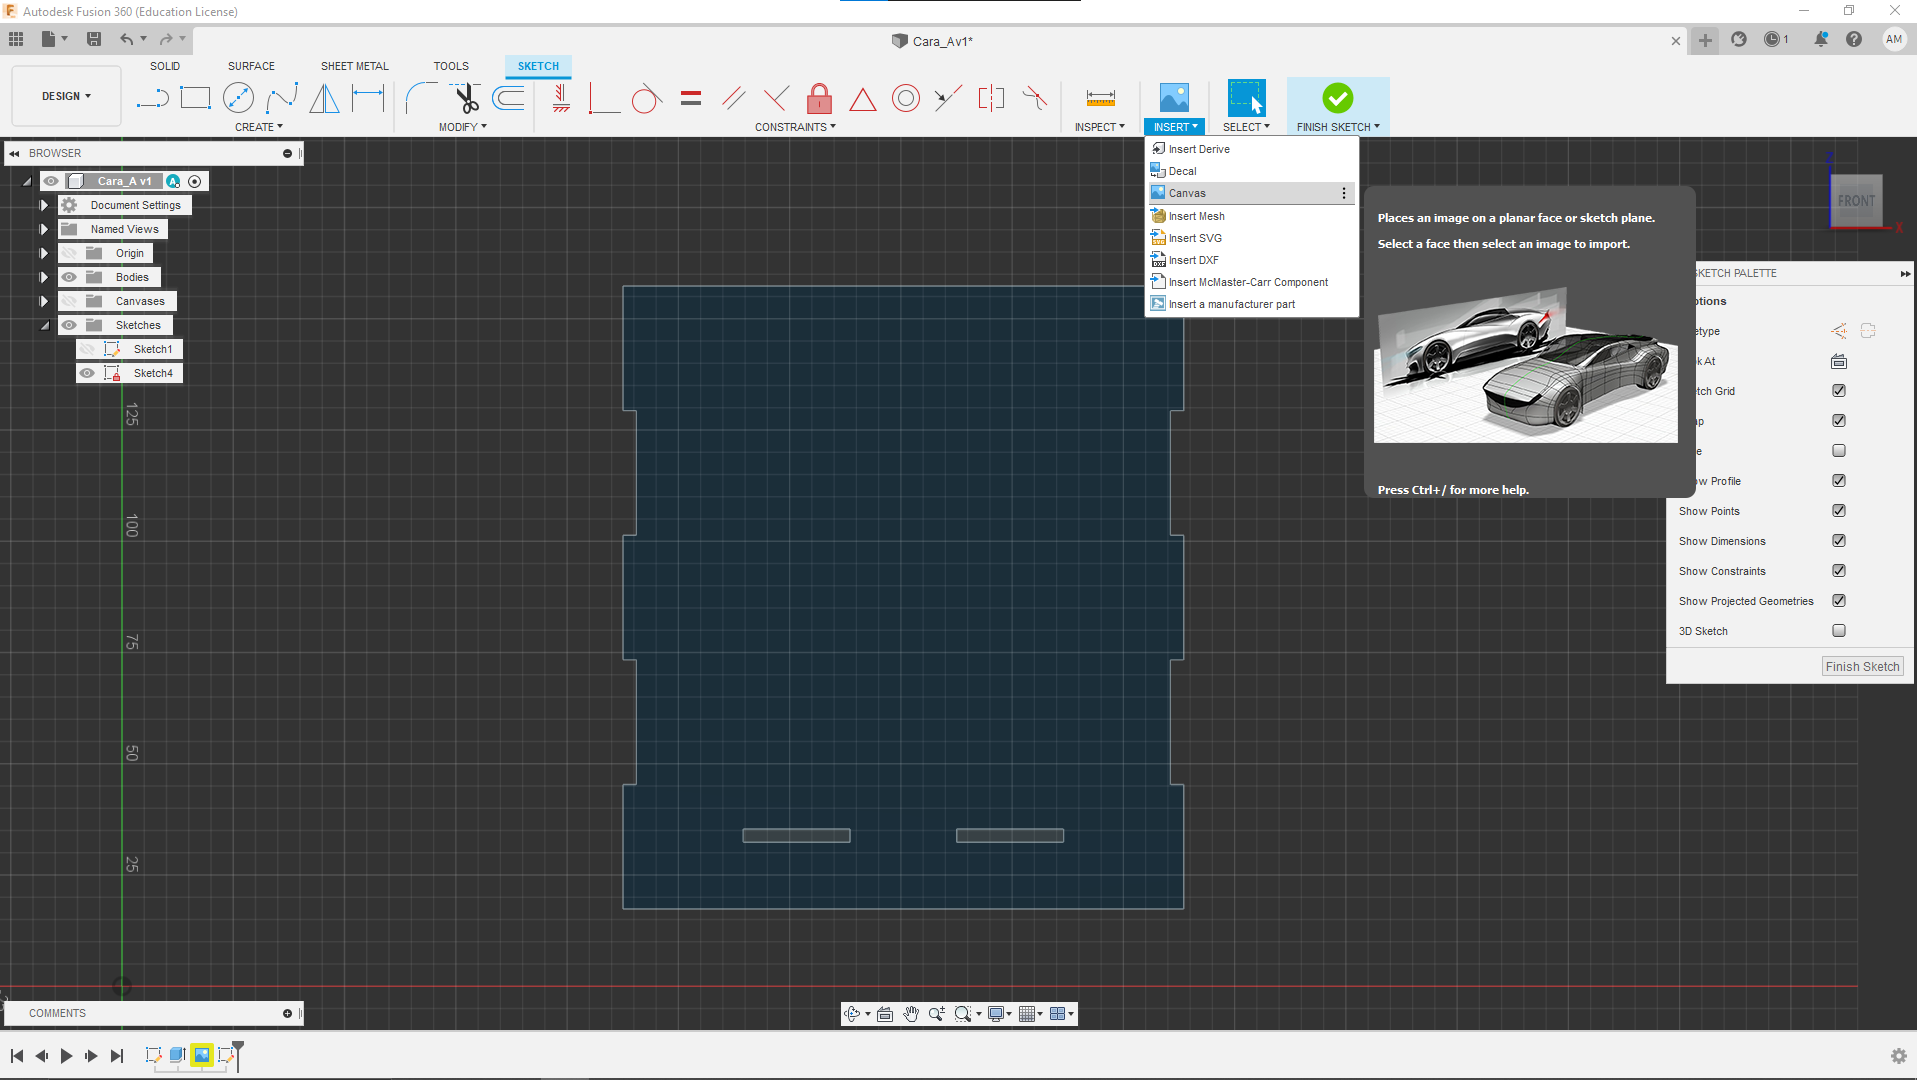Open the CONSTRAINTS dropdown menu
Screen dimensions: 1917x1080
pos(795,127)
